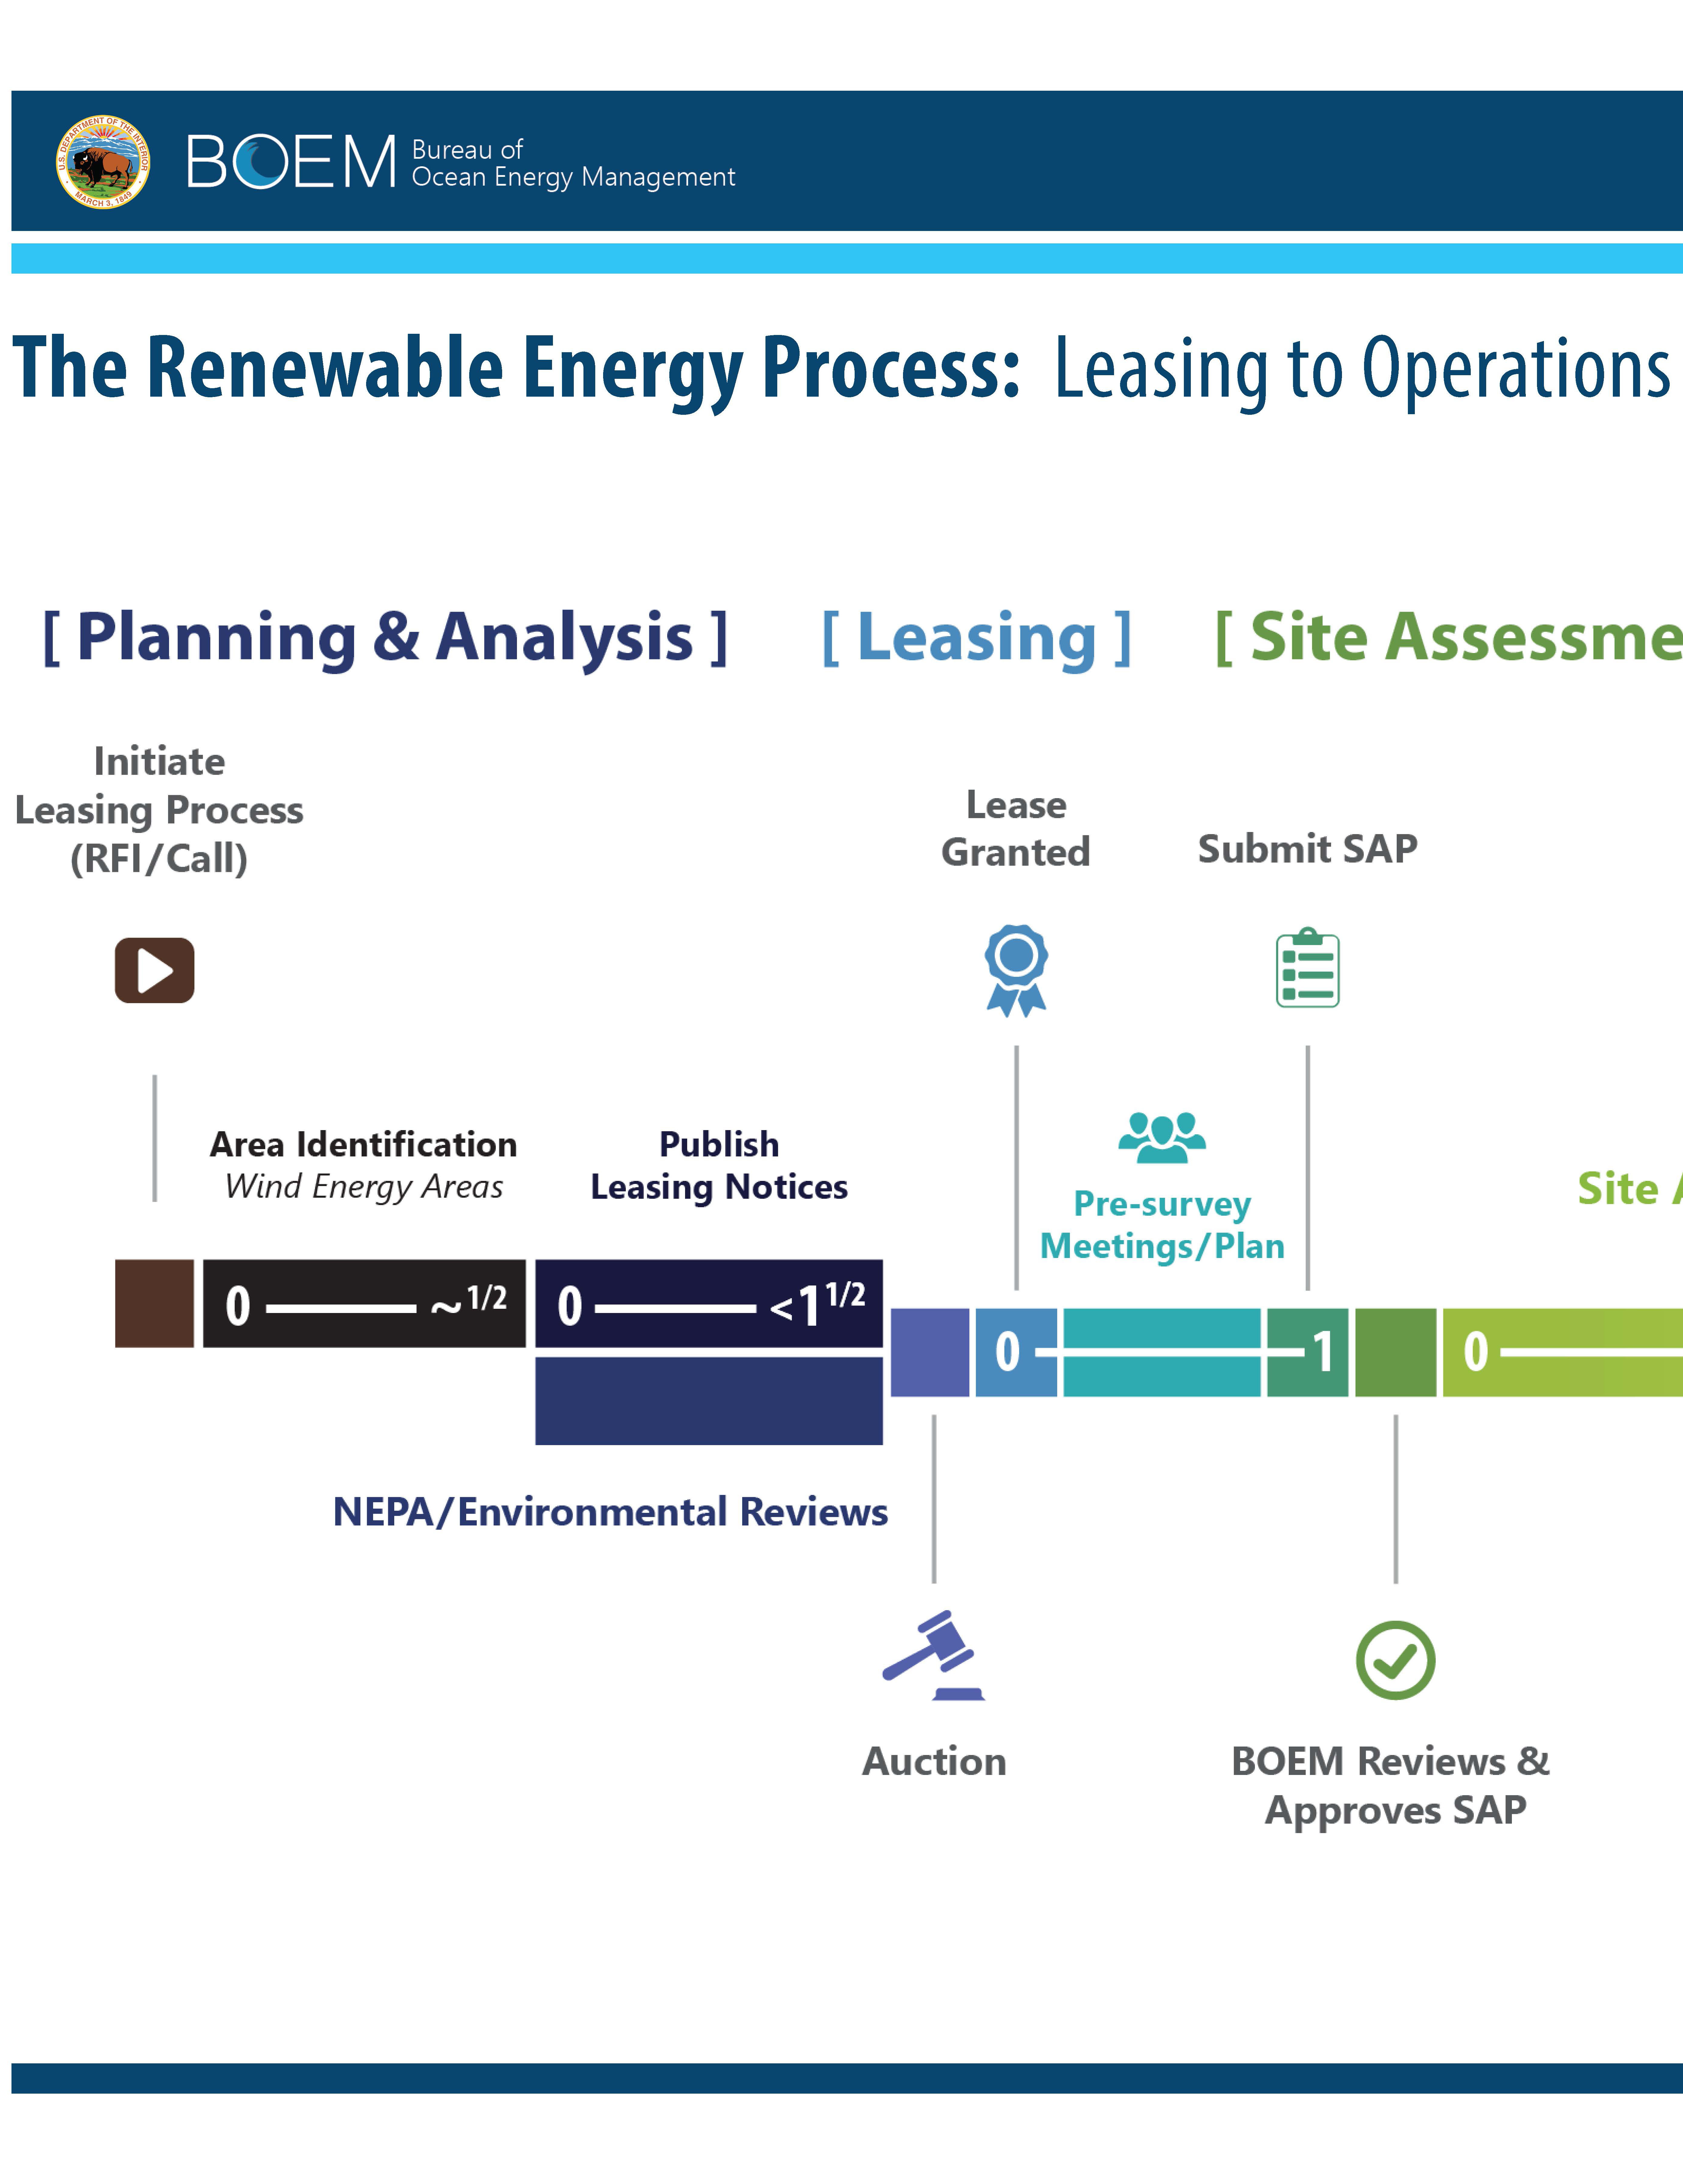Click the blue timeline block marked 0
Viewport: 1683px width, 2184px height.
(x=1016, y=1352)
